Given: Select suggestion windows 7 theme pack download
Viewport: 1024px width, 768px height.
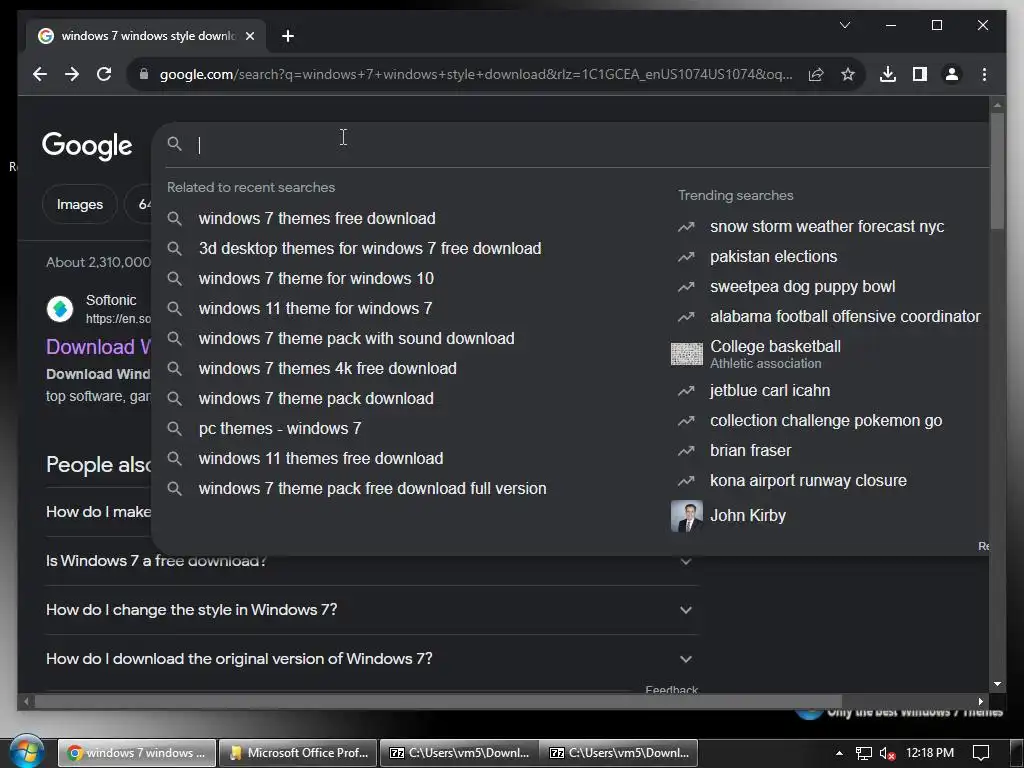Looking at the screenshot, I should point(316,398).
